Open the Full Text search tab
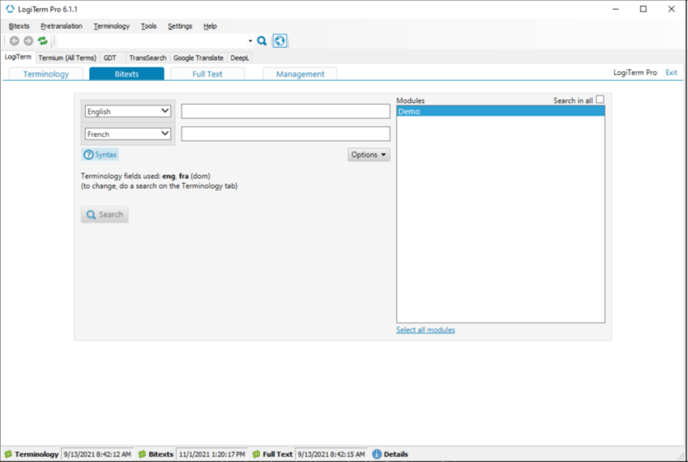The image size is (688, 462). pyautogui.click(x=207, y=74)
